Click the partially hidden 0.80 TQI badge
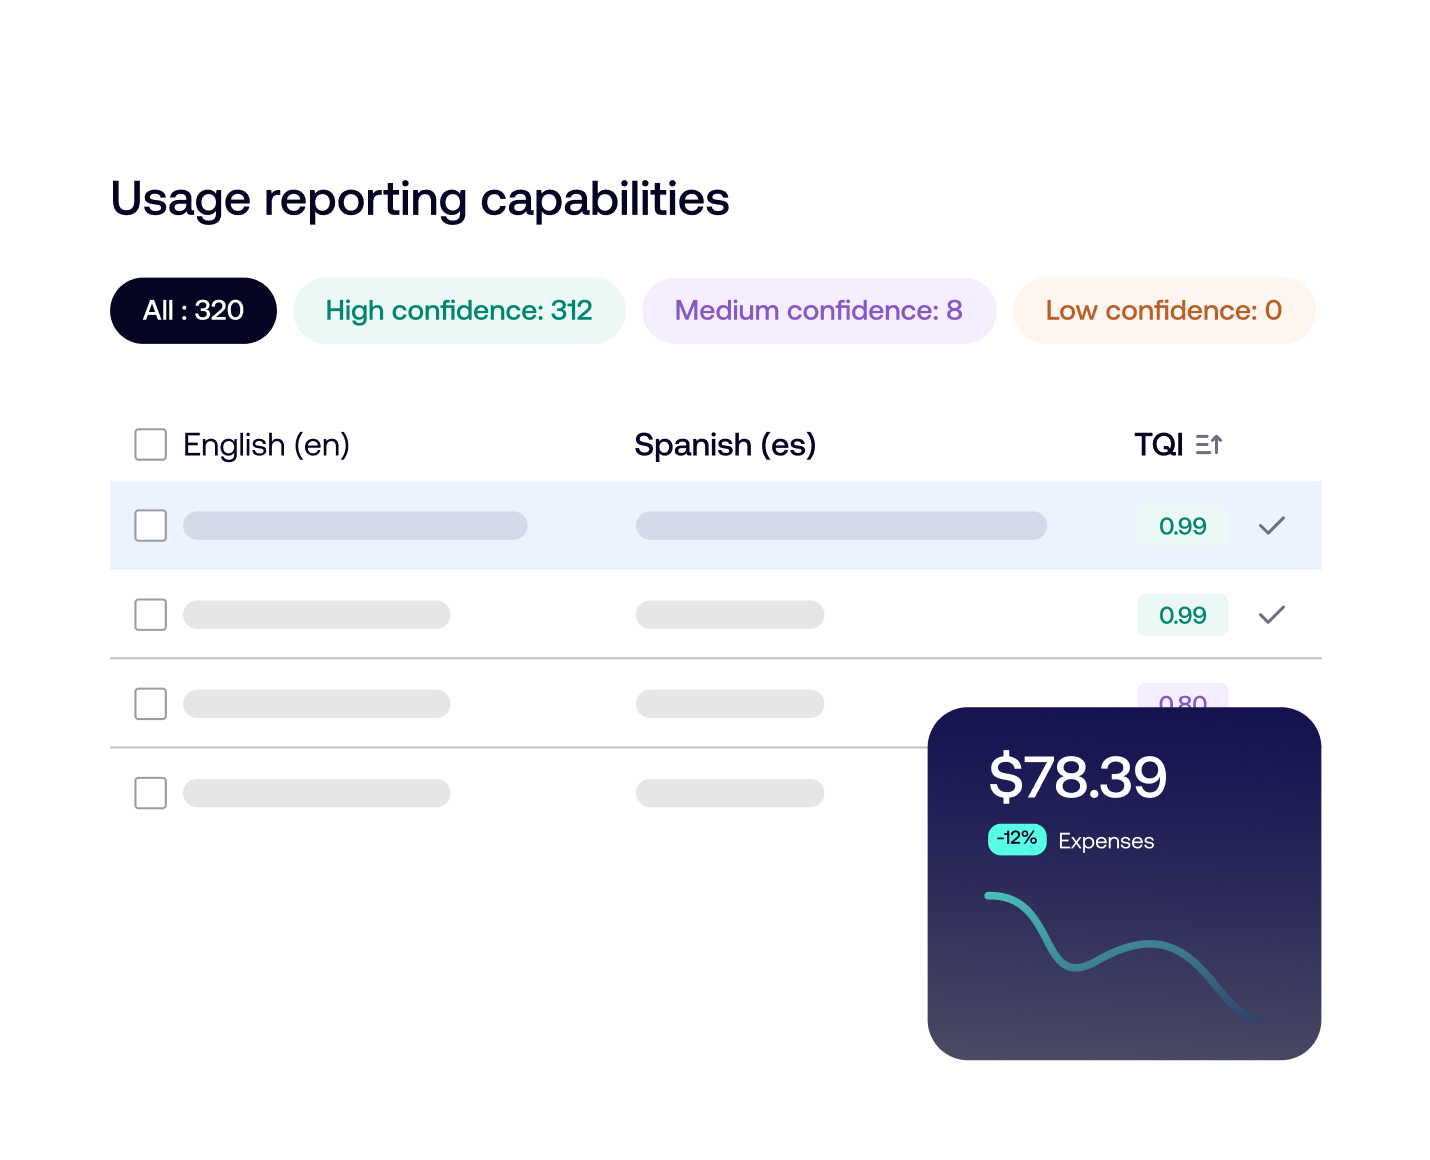This screenshot has height=1160, width=1430. (x=1182, y=697)
